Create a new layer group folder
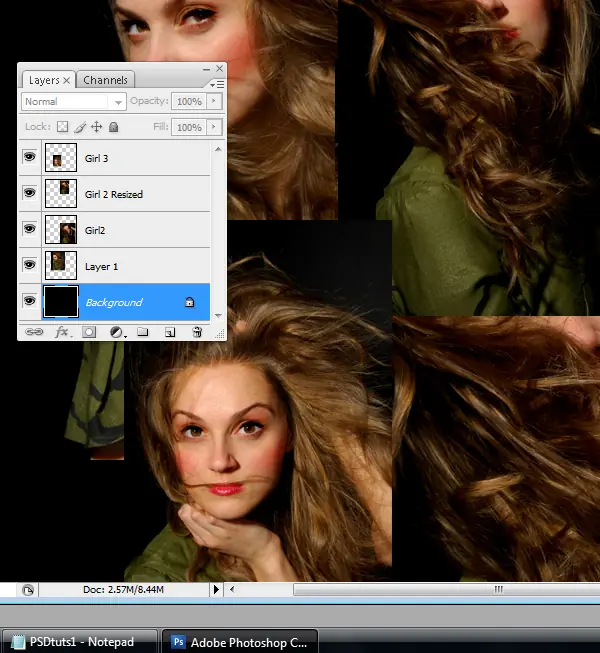Image resolution: width=600 pixels, height=653 pixels. (143, 332)
